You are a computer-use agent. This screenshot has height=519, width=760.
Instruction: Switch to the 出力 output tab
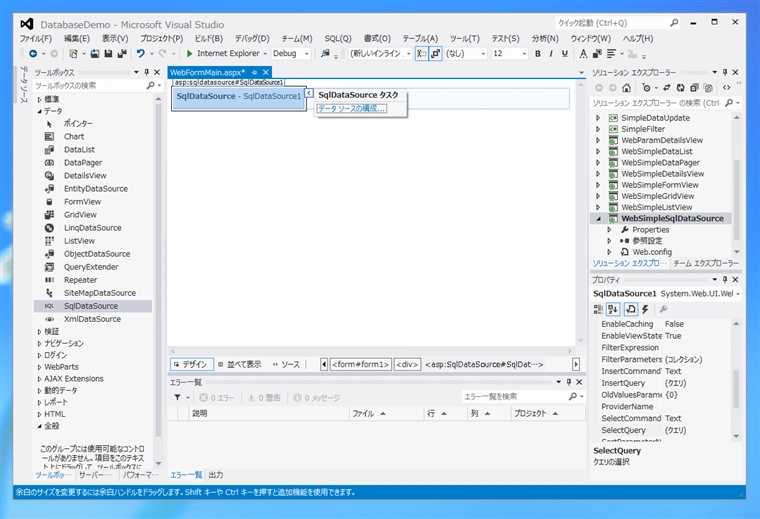click(x=216, y=475)
